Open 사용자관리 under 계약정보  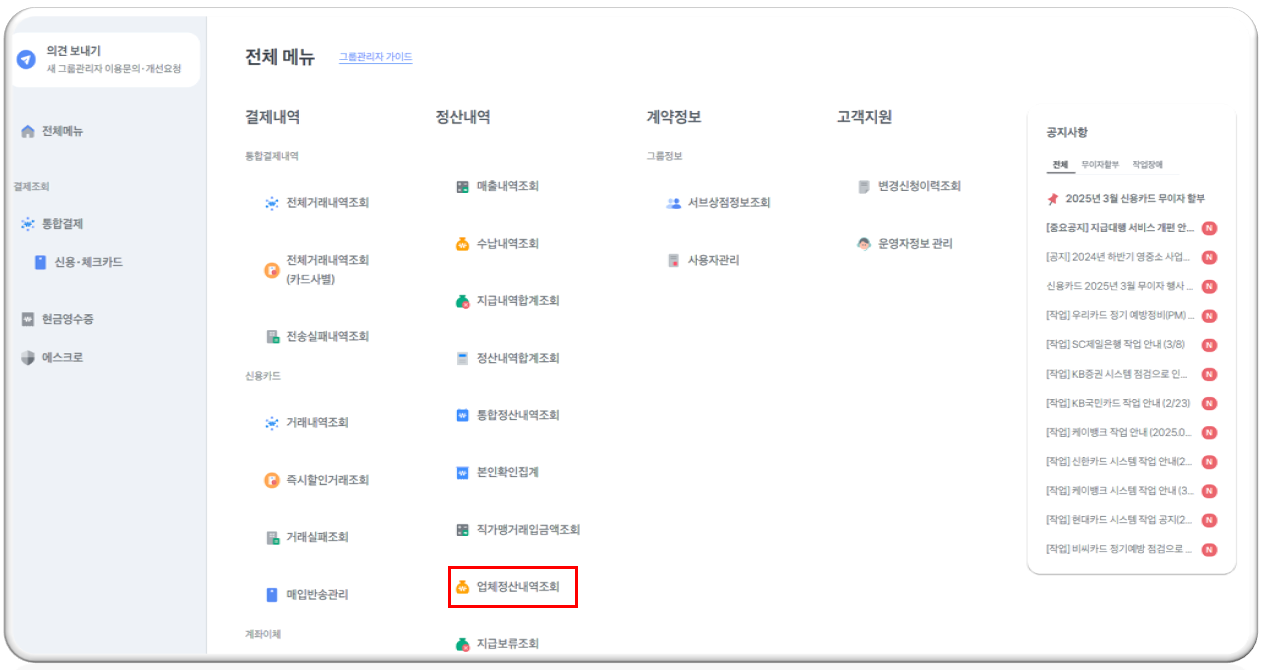click(713, 261)
